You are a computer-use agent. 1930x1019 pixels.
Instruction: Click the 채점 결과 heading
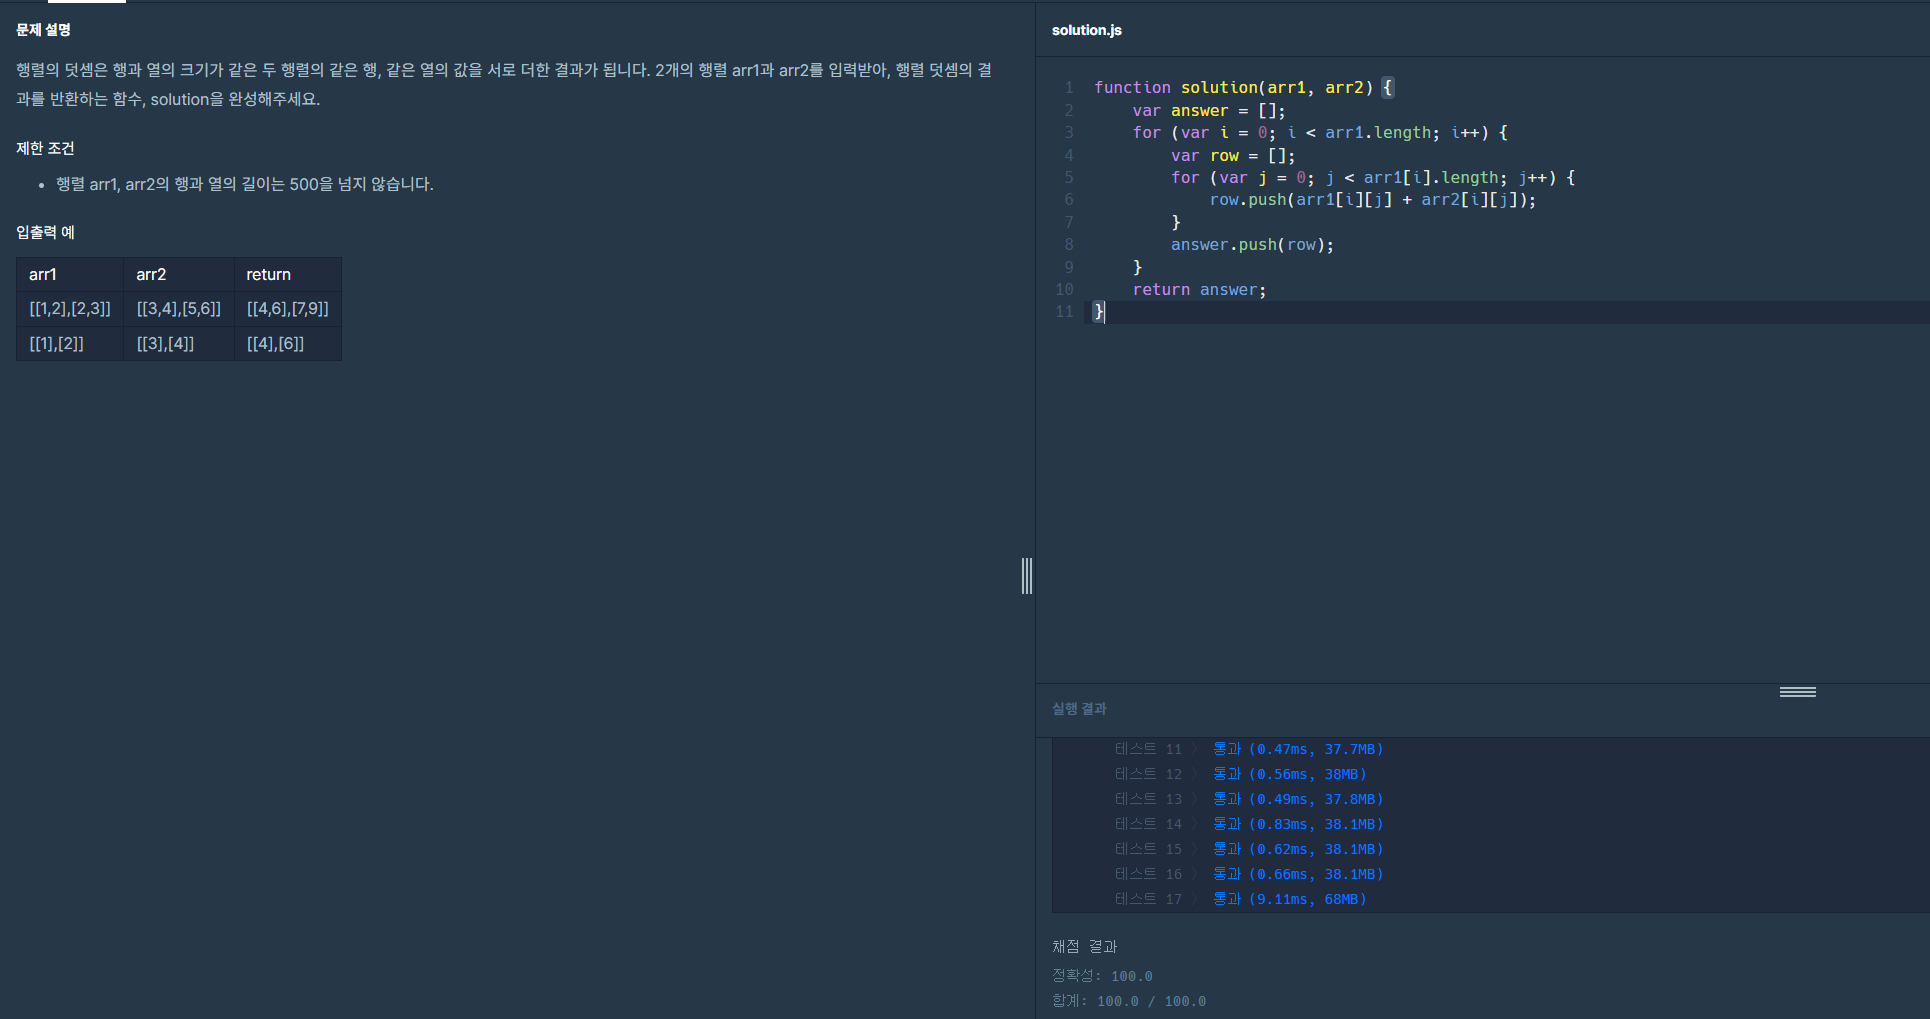pyautogui.click(x=1084, y=946)
